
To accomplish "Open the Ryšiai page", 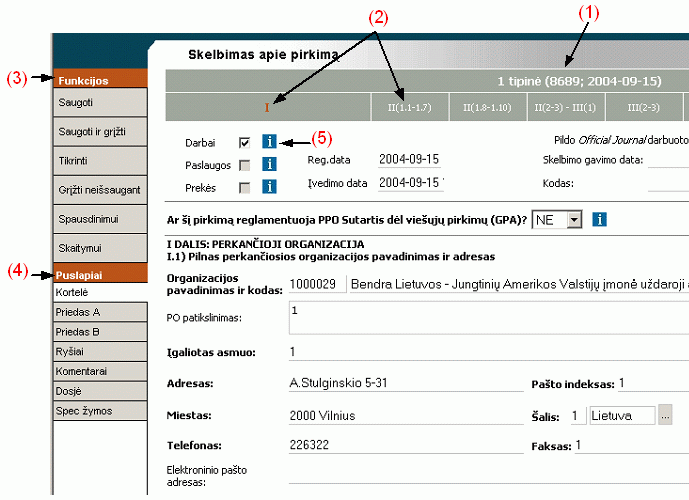I will coord(100,351).
